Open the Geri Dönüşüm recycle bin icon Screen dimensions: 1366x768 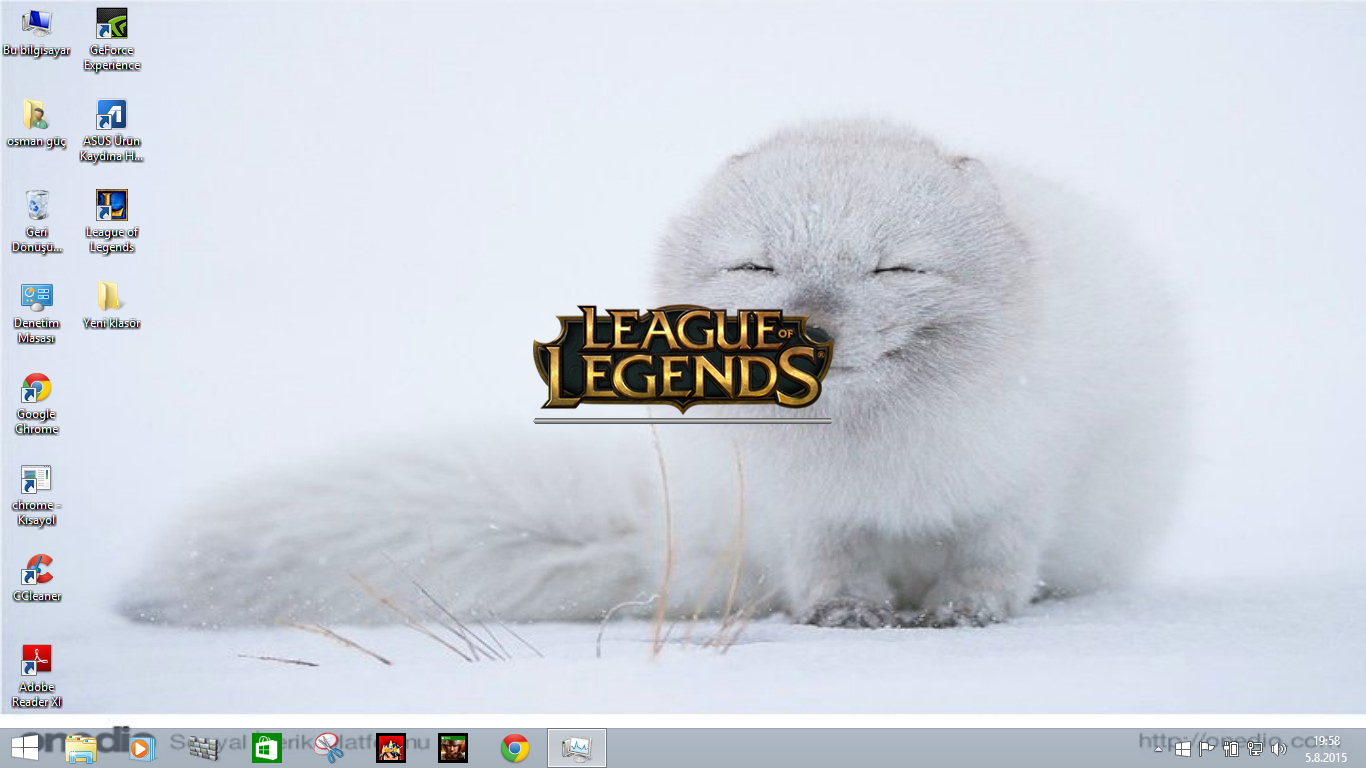point(37,206)
